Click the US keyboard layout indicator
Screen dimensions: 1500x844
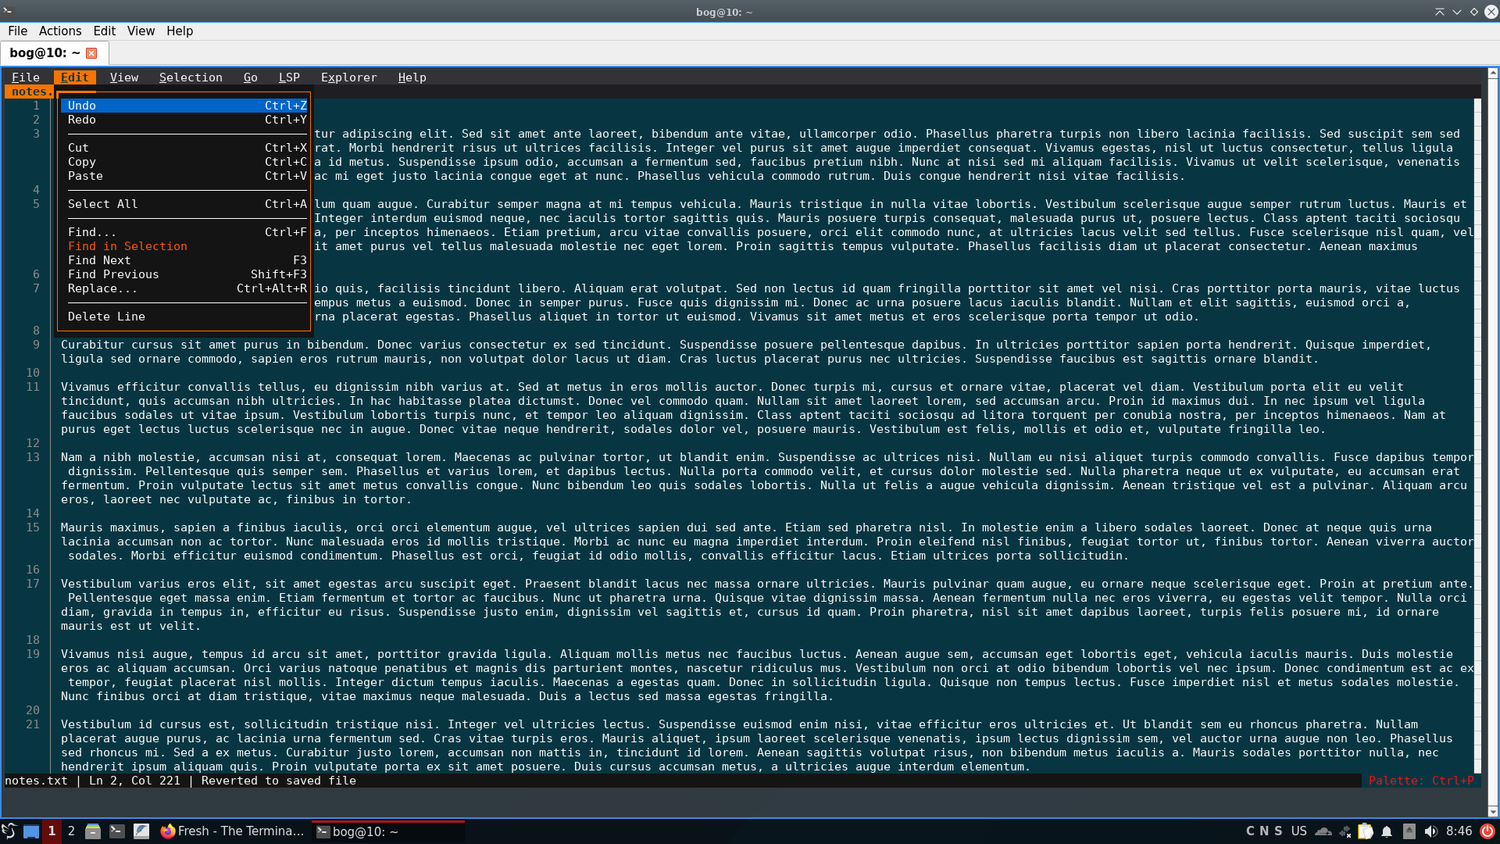1299,831
